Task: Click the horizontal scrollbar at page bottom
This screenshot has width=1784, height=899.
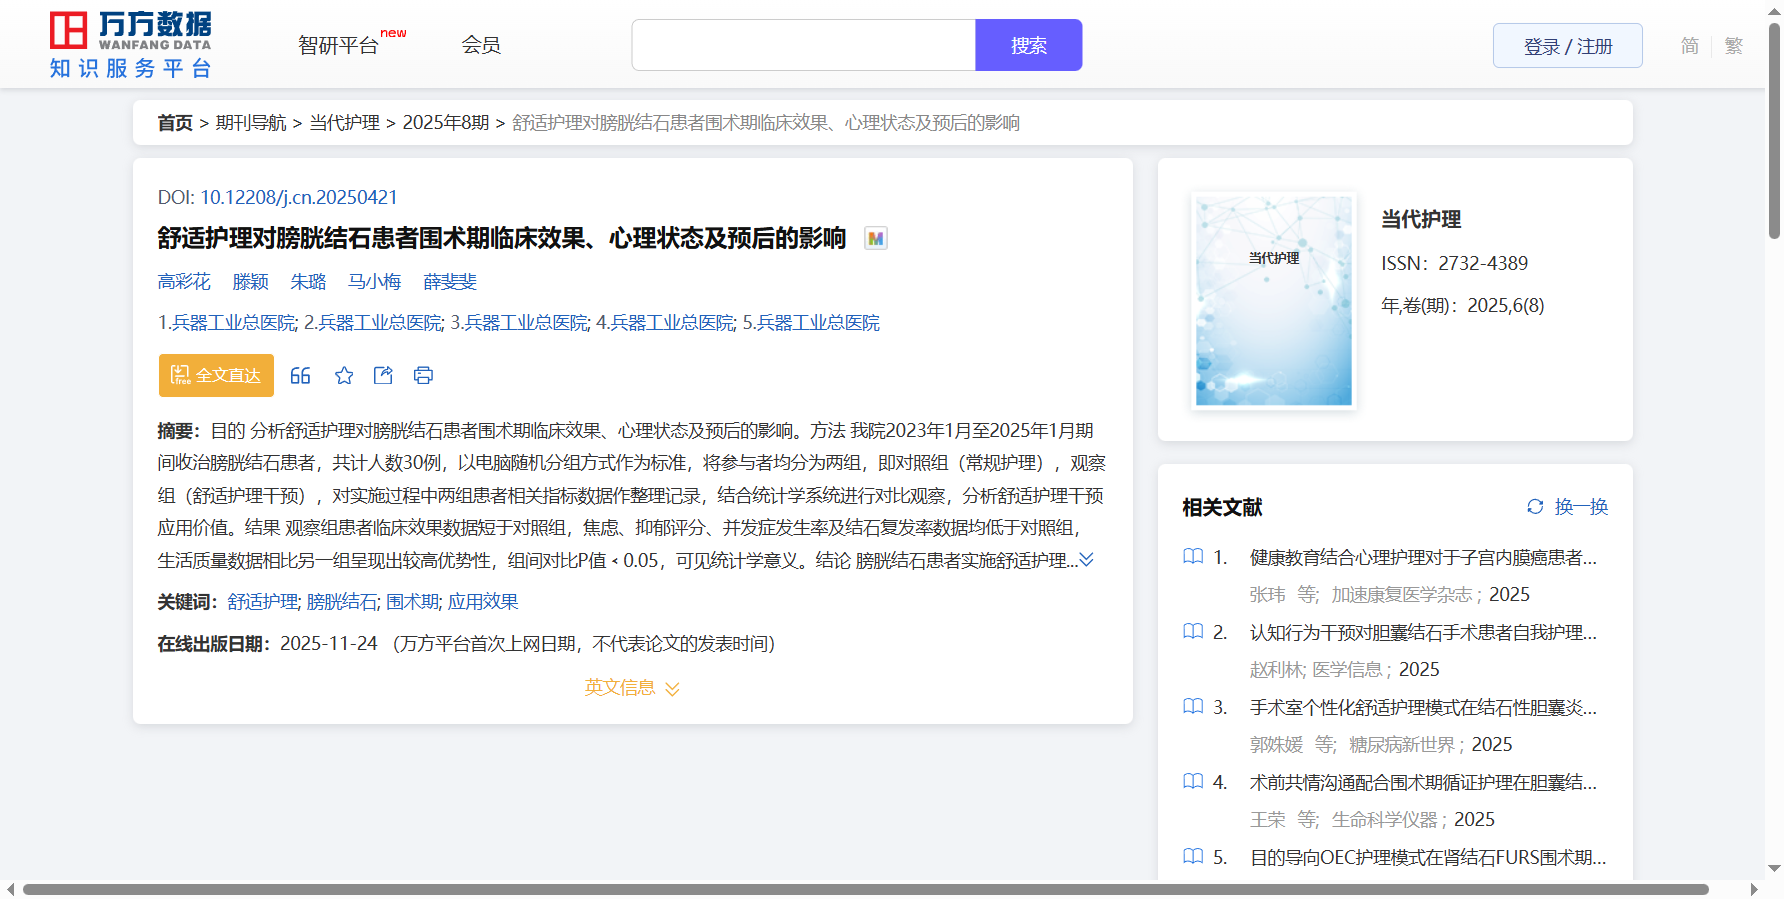Action: (865, 889)
